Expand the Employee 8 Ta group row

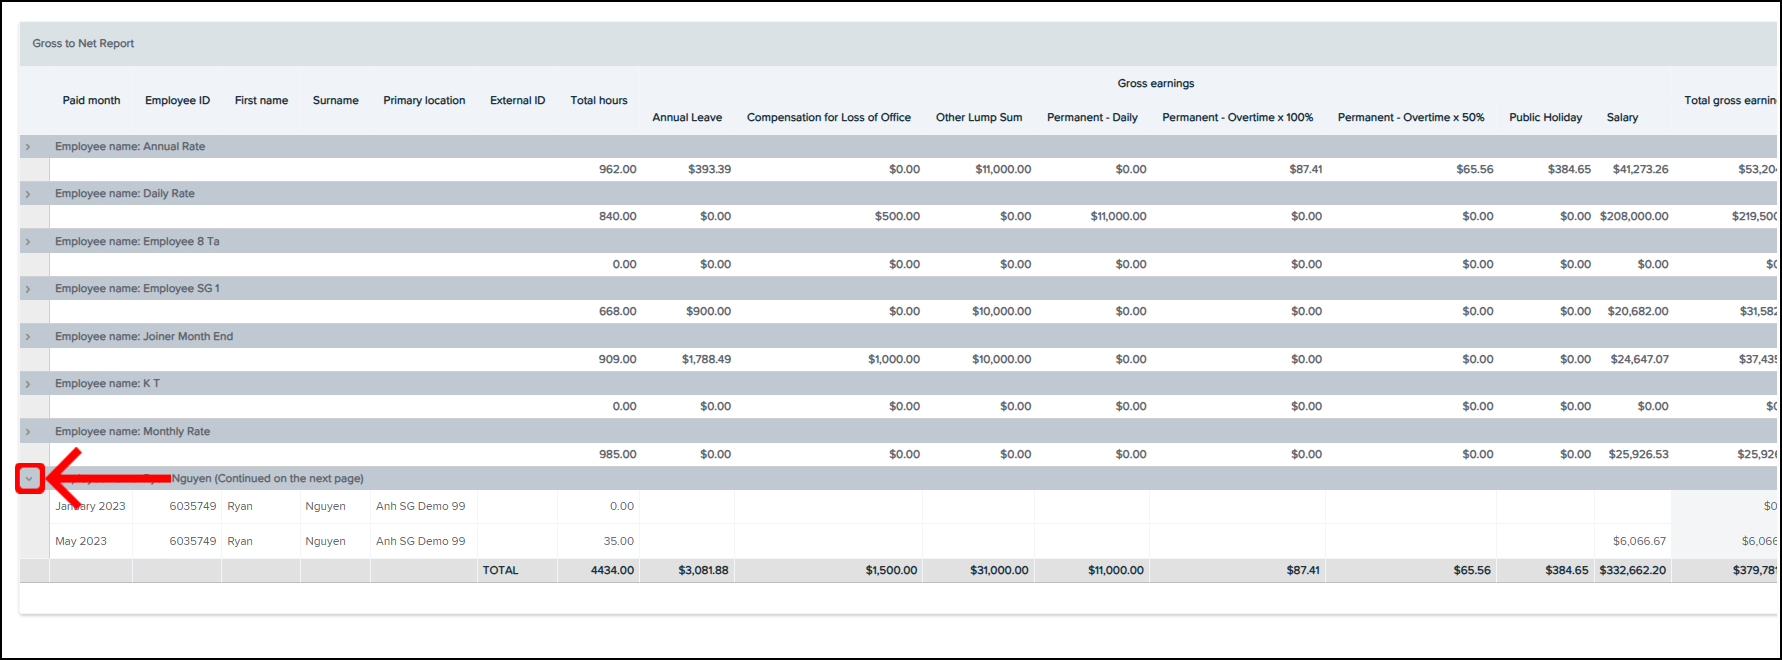tap(28, 242)
